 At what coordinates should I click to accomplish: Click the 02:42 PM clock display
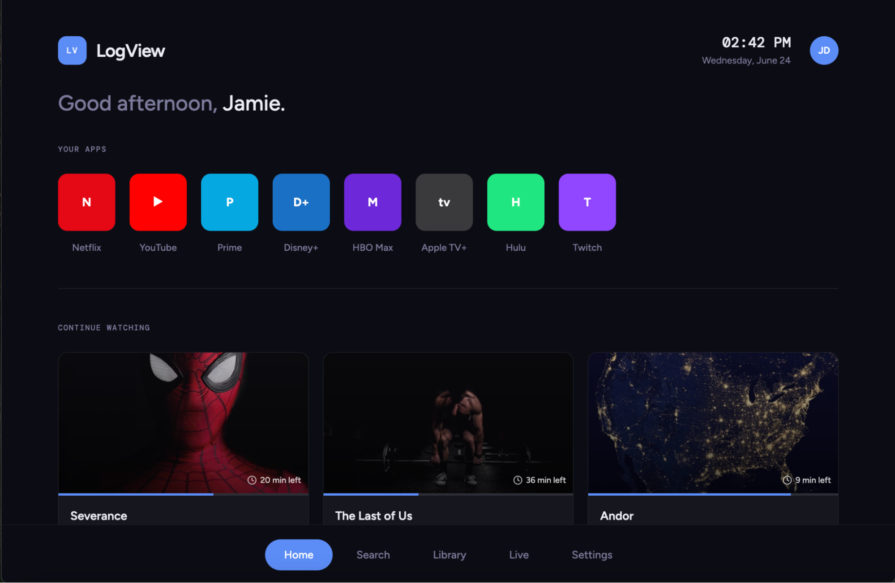[x=756, y=43]
